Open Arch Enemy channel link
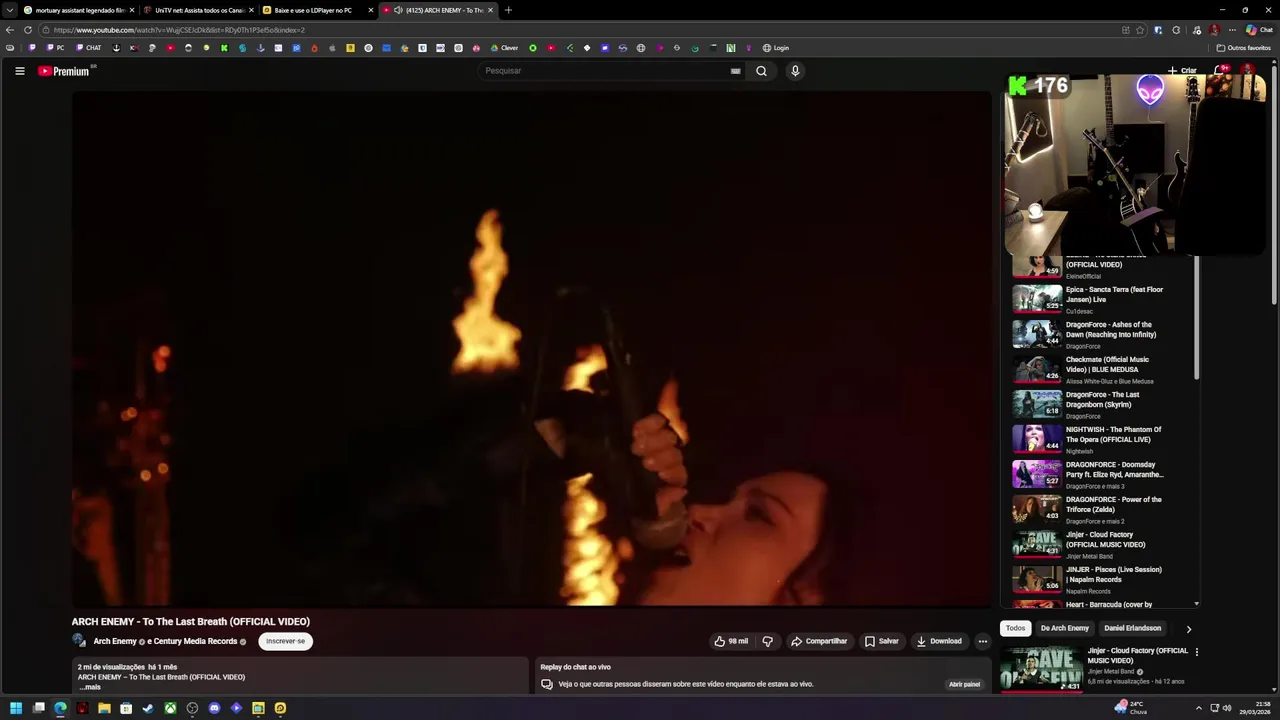The width and height of the screenshot is (1280, 720). click(x=115, y=641)
